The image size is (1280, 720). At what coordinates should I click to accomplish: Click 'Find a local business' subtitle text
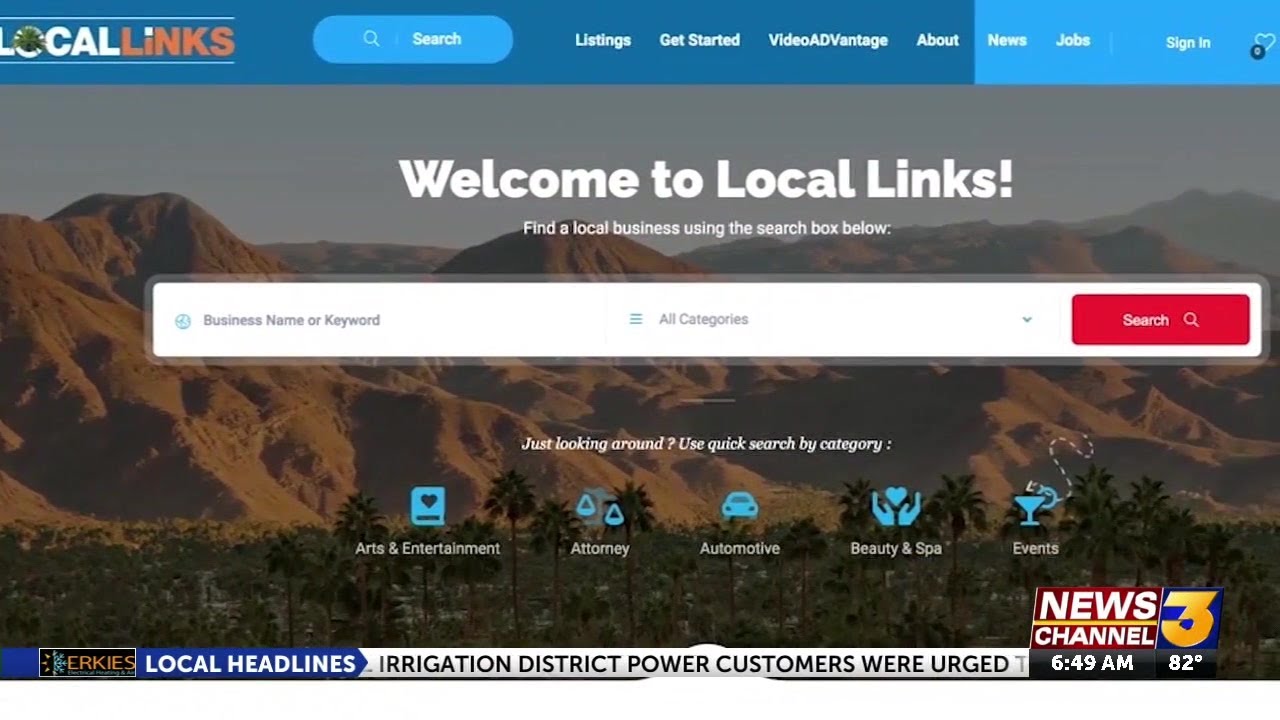tap(707, 228)
